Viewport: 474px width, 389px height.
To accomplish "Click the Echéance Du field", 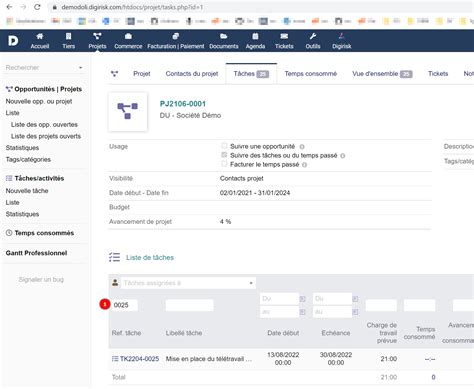I will click(332, 299).
